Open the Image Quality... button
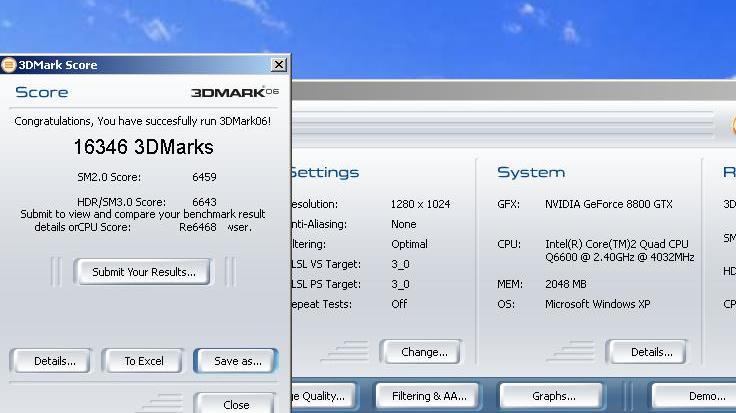Screen dimensions: 736x413 pyautogui.click(x=322, y=396)
